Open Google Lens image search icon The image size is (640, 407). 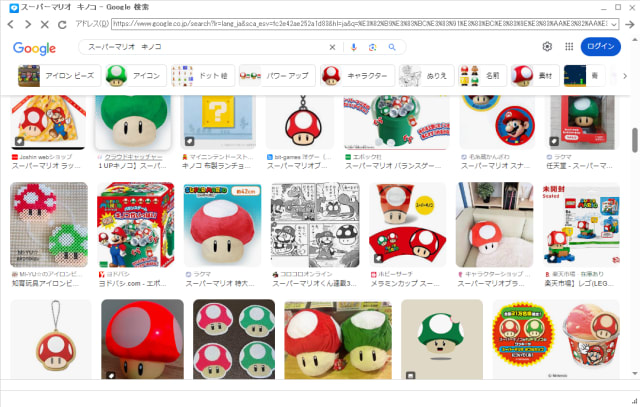coord(372,47)
